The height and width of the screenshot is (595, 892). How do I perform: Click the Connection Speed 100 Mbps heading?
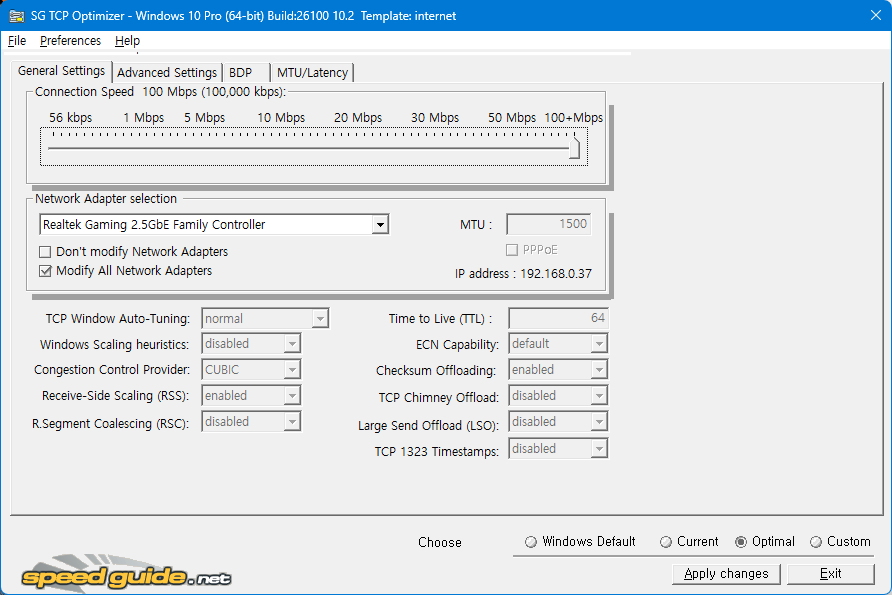[160, 92]
